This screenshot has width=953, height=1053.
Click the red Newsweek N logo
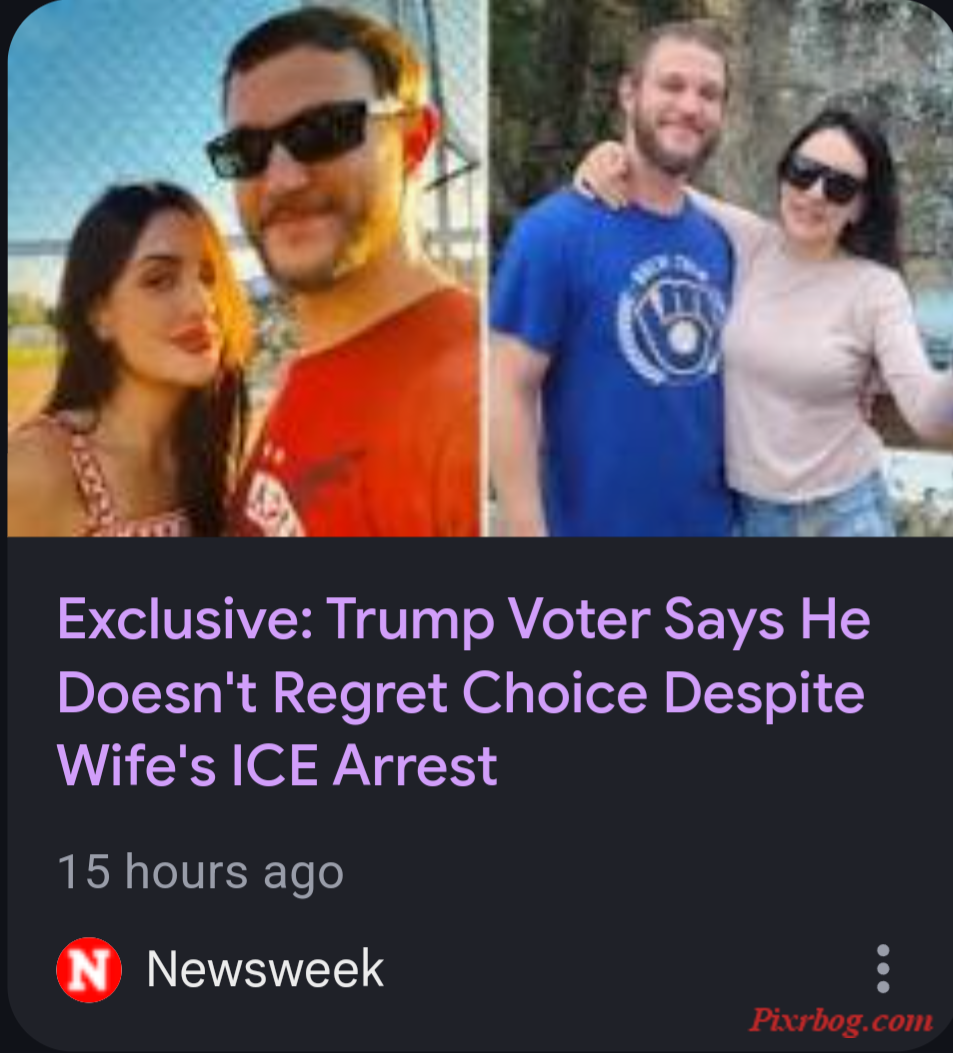(x=89, y=969)
